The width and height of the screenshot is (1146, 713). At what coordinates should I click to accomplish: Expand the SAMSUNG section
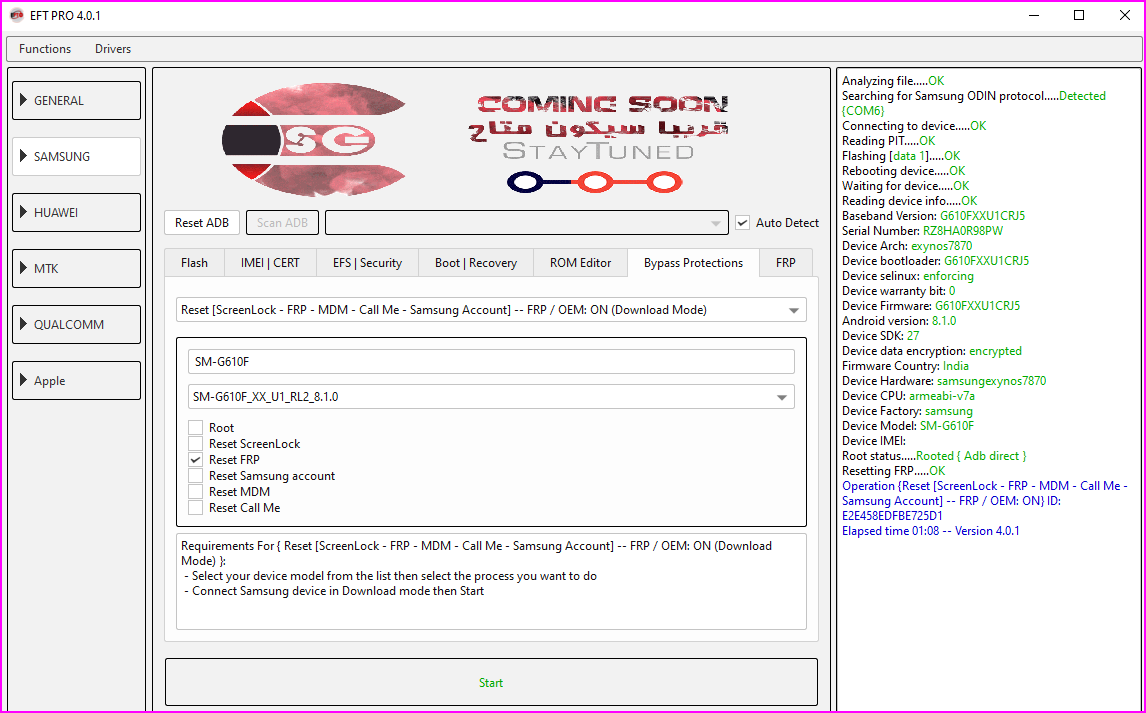(x=76, y=156)
